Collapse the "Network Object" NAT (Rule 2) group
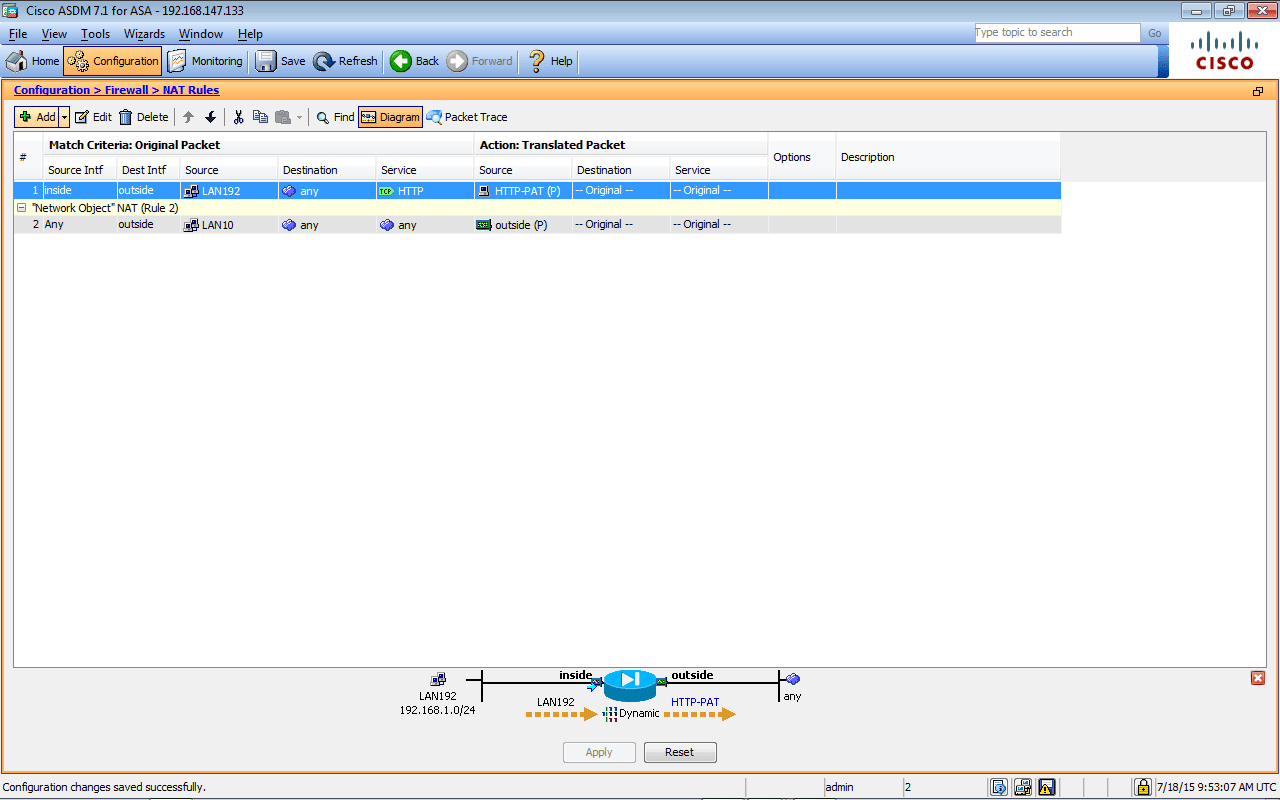Screen dimensions: 1280x800 [x=21, y=208]
